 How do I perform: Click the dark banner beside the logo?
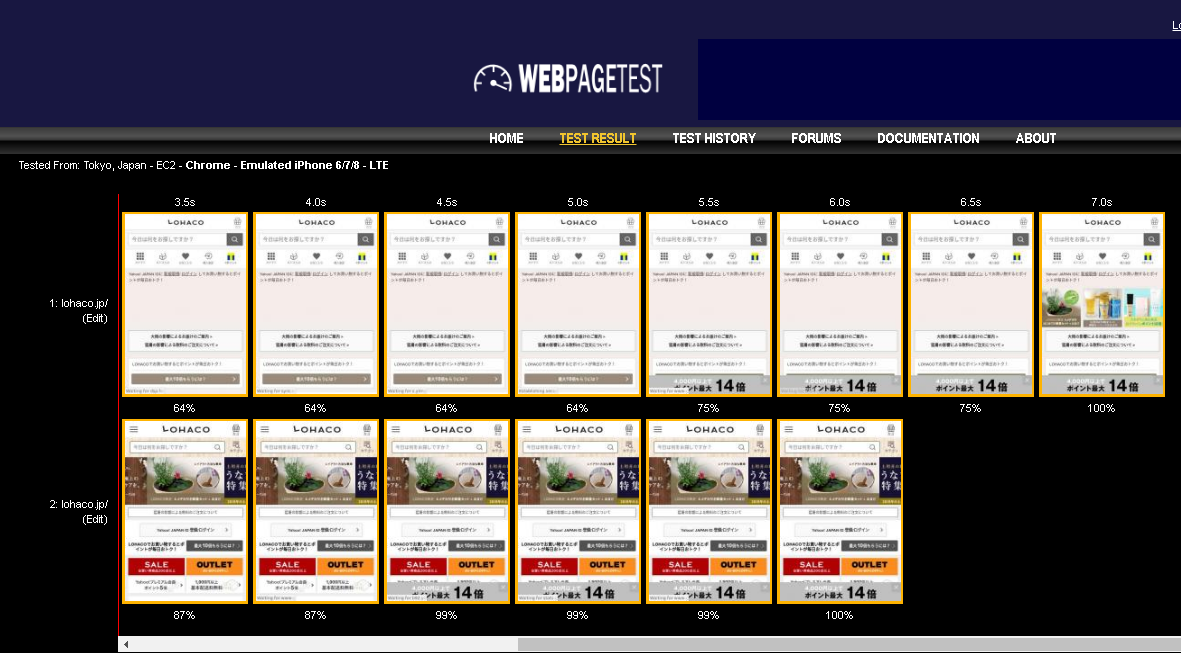click(938, 79)
